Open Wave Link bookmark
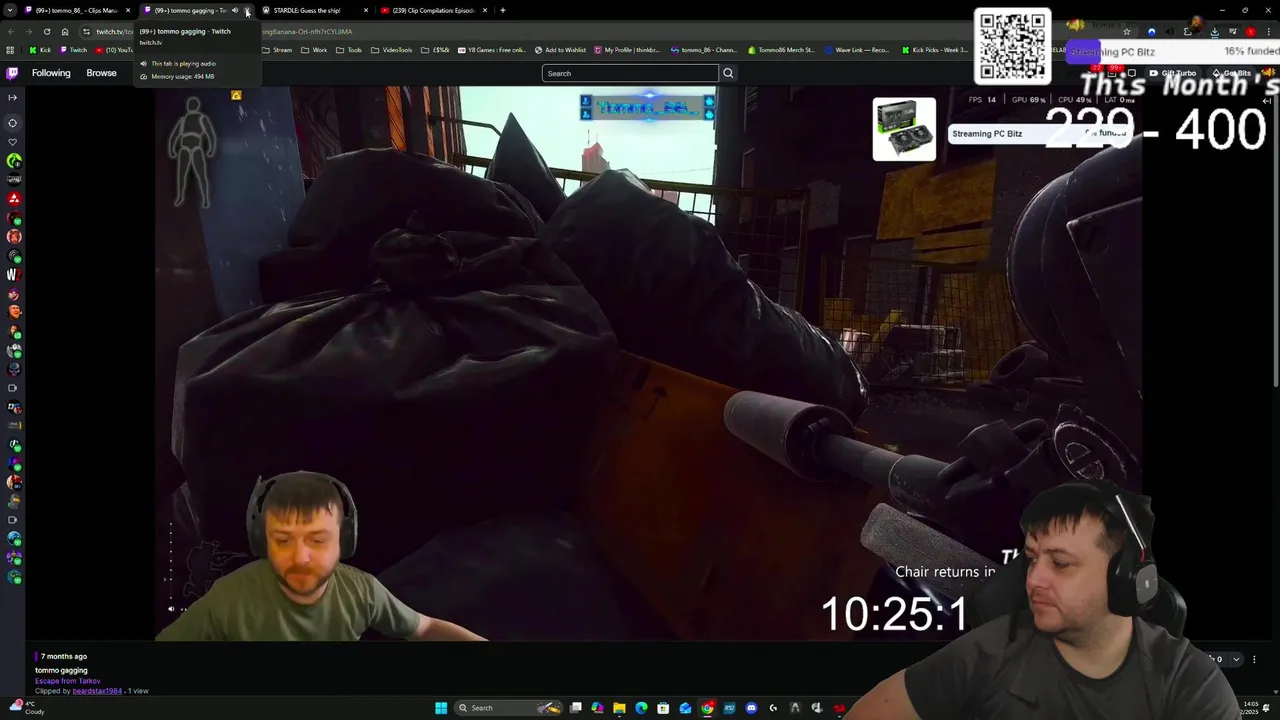This screenshot has height=720, width=1280. click(856, 50)
